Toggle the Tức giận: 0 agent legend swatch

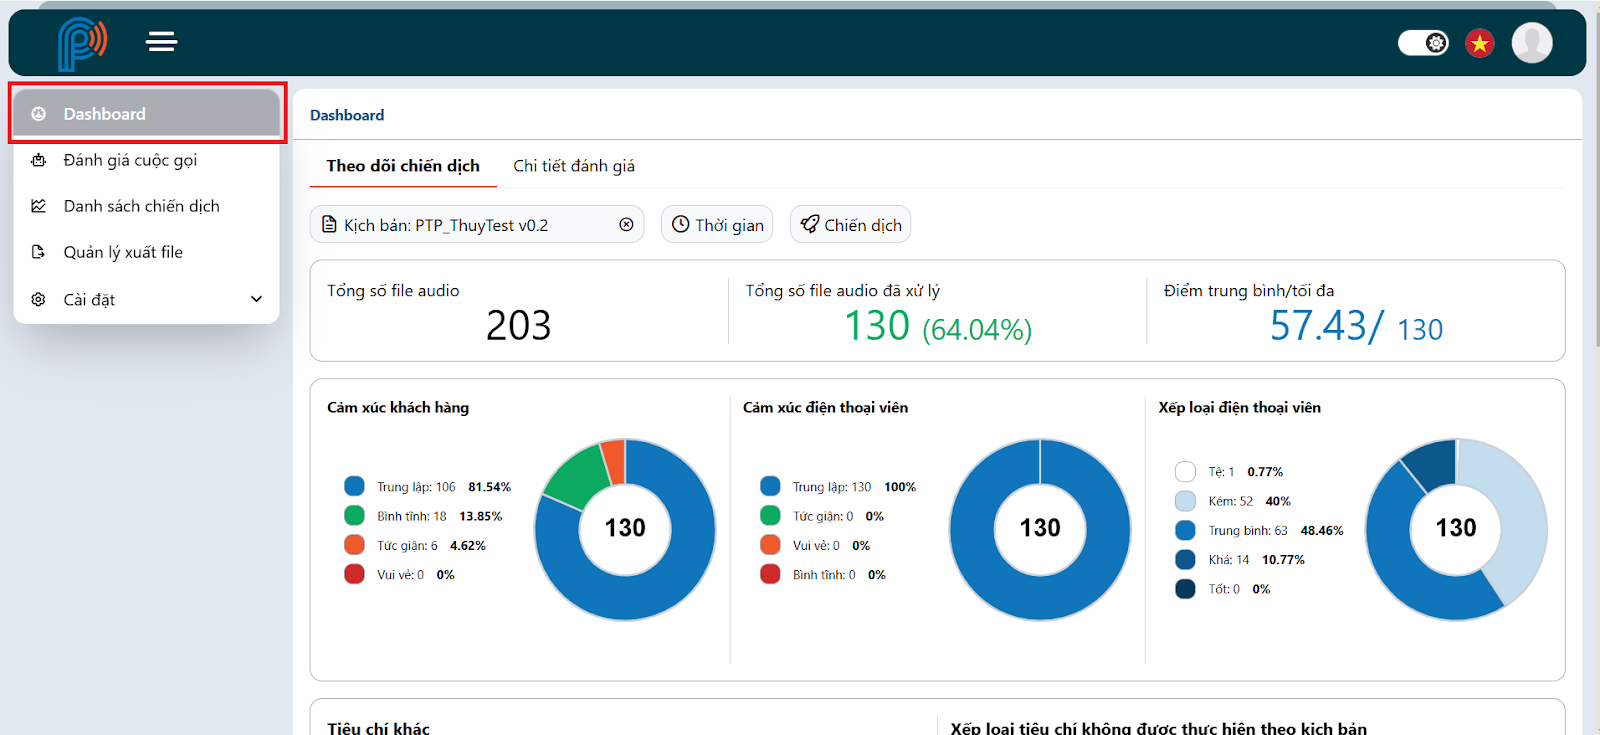click(x=770, y=515)
